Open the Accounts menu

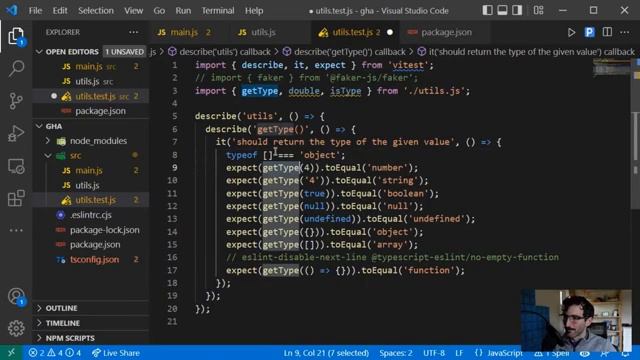pyautogui.click(x=16, y=296)
